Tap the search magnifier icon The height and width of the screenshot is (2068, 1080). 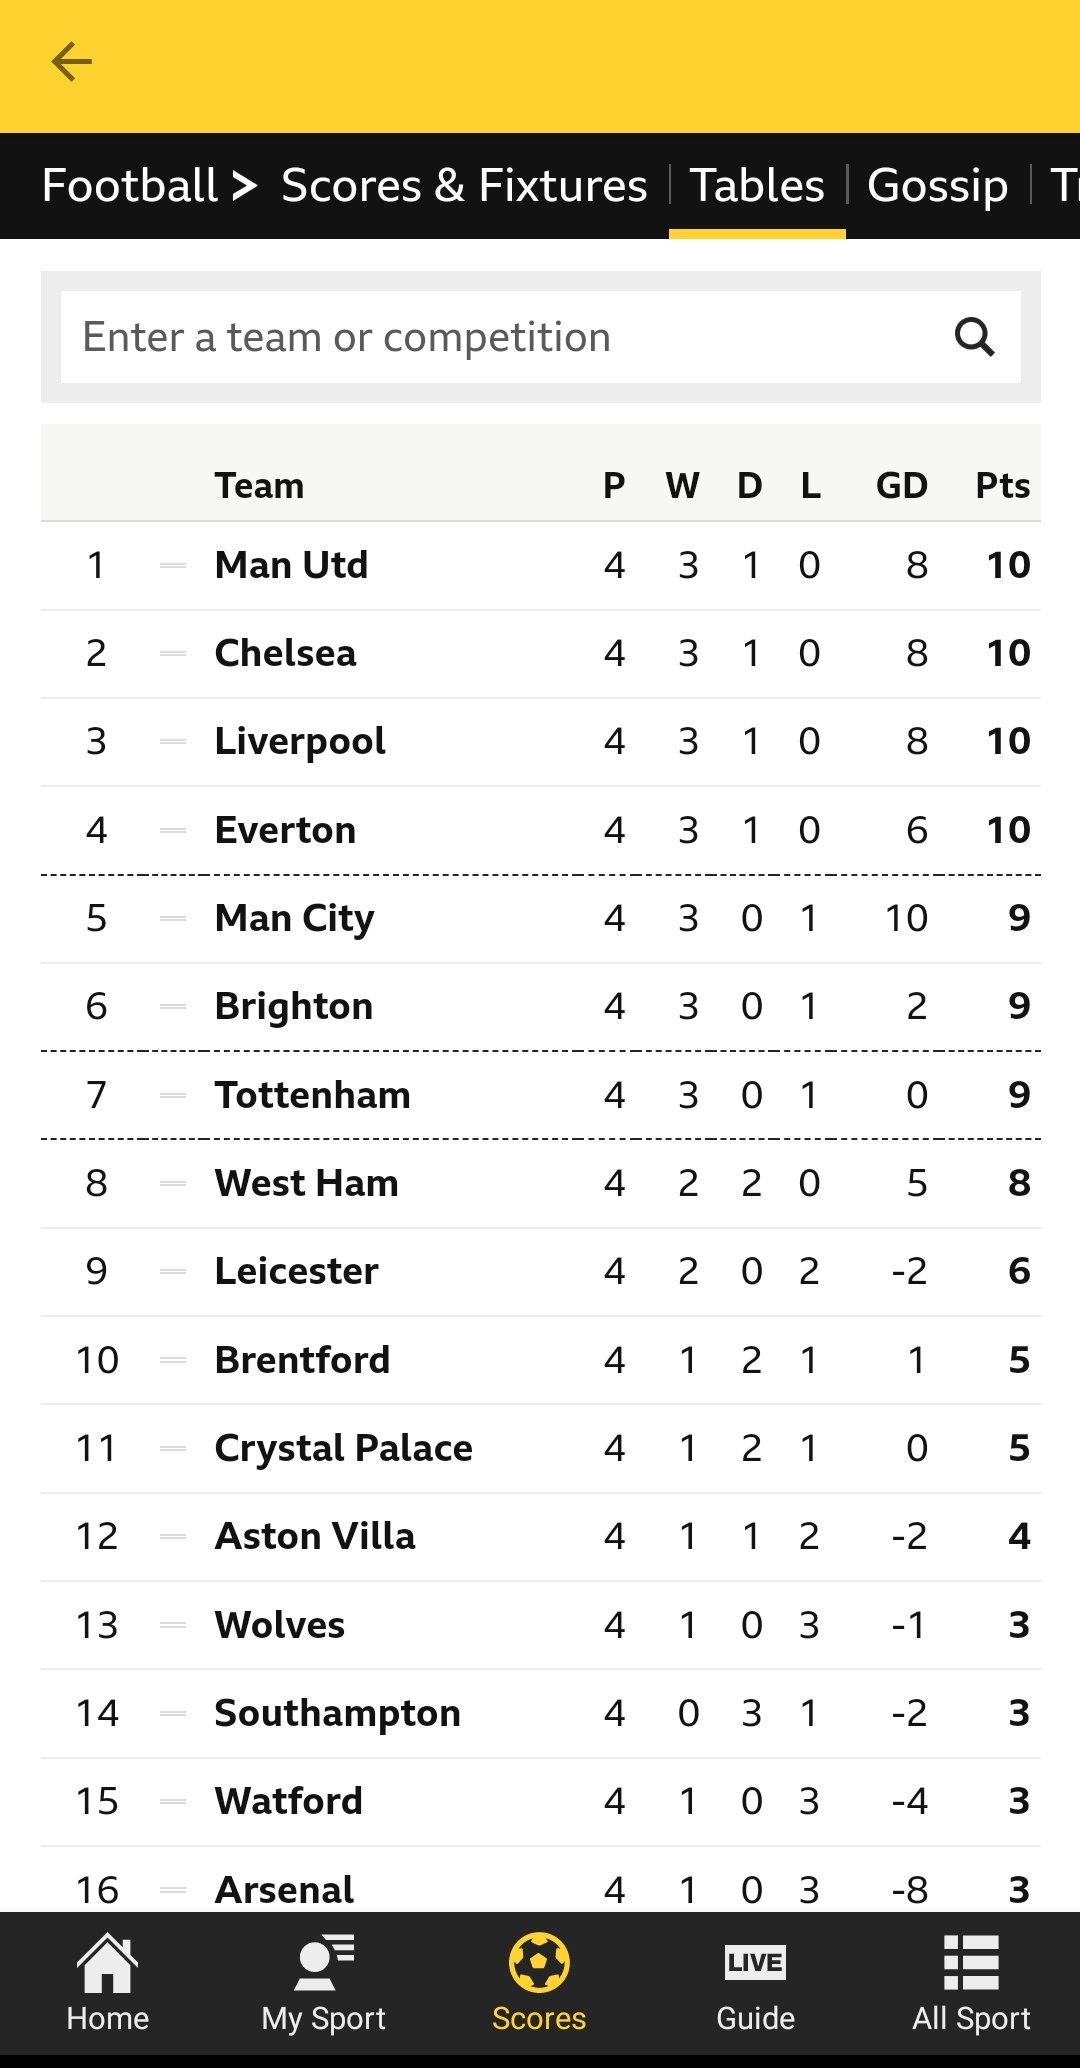974,337
